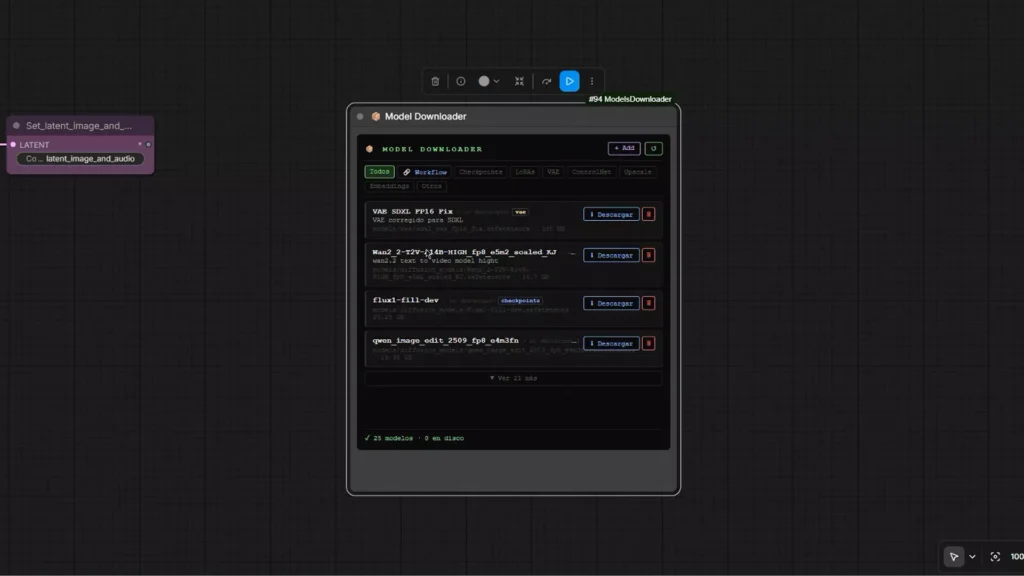Click the 'VAE SDXL FP16 Fix' model name
1024x576 pixels.
click(412, 212)
